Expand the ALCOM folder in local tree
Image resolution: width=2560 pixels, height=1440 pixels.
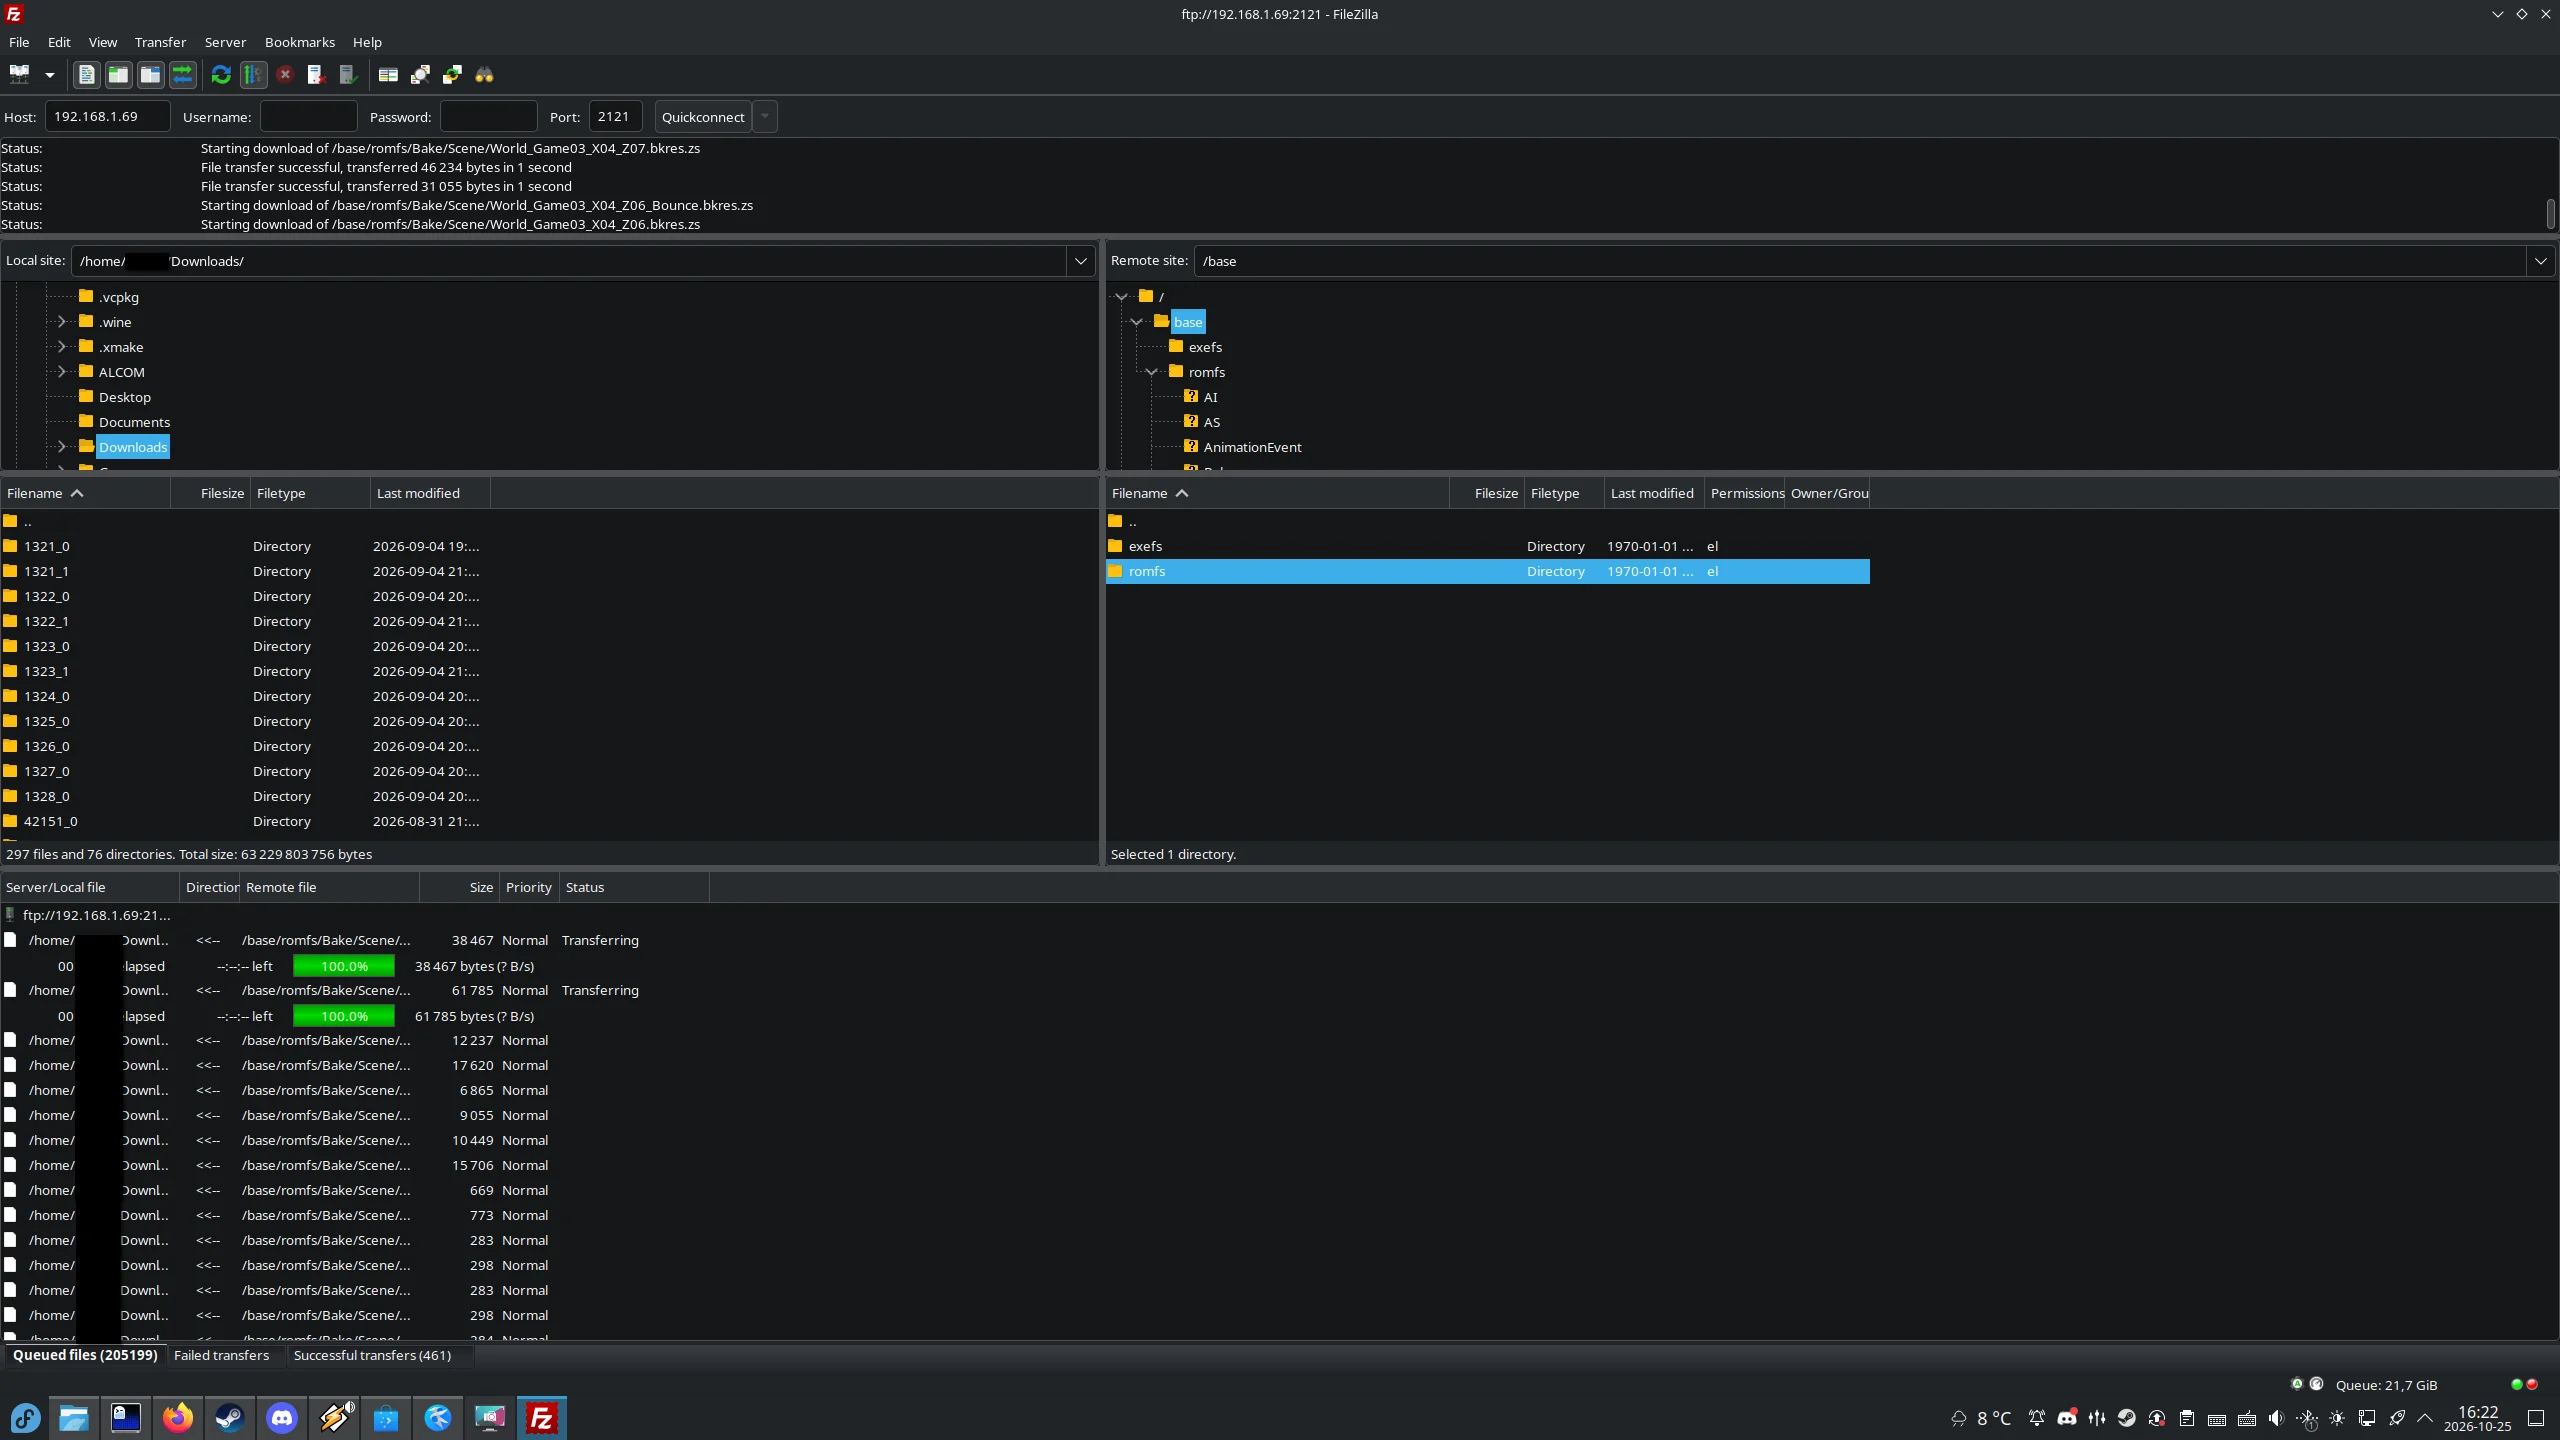pos(62,371)
